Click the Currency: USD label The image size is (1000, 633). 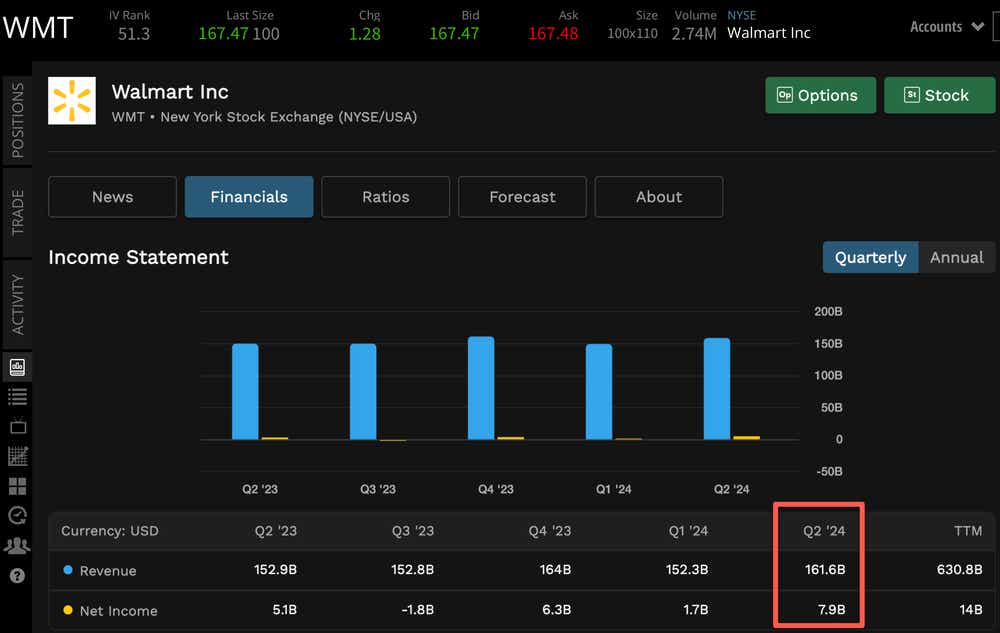coord(110,531)
